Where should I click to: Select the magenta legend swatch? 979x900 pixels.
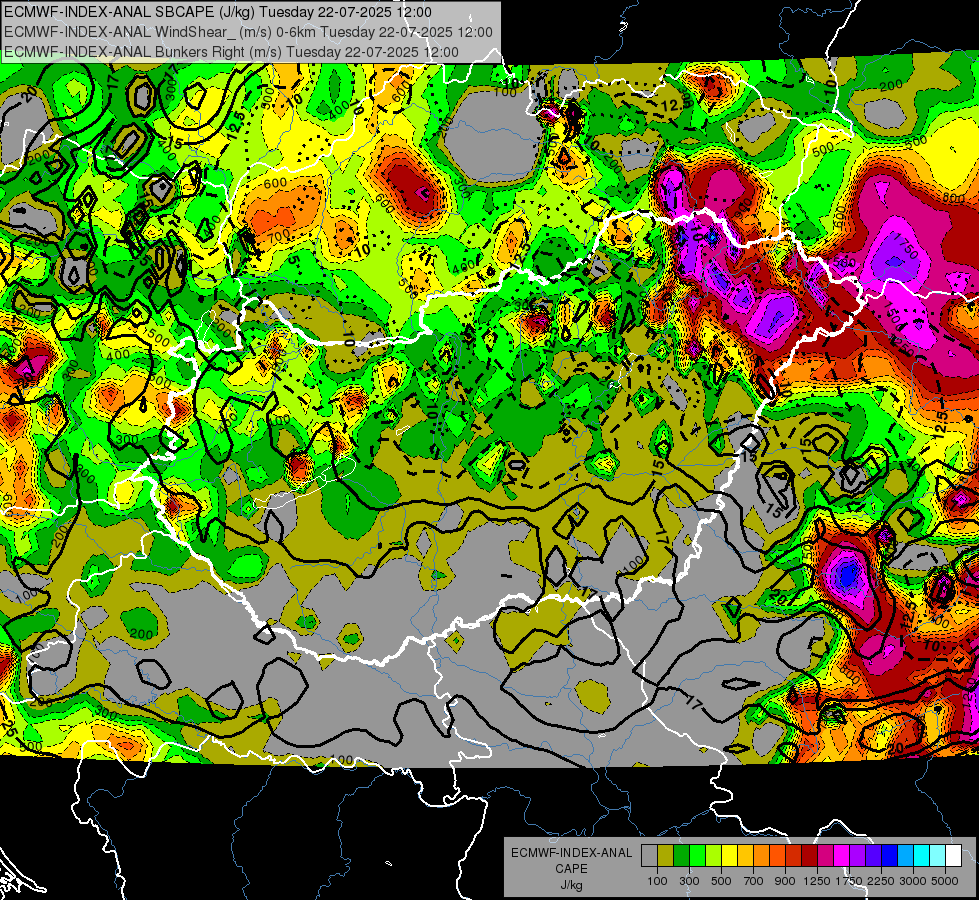coord(841,855)
